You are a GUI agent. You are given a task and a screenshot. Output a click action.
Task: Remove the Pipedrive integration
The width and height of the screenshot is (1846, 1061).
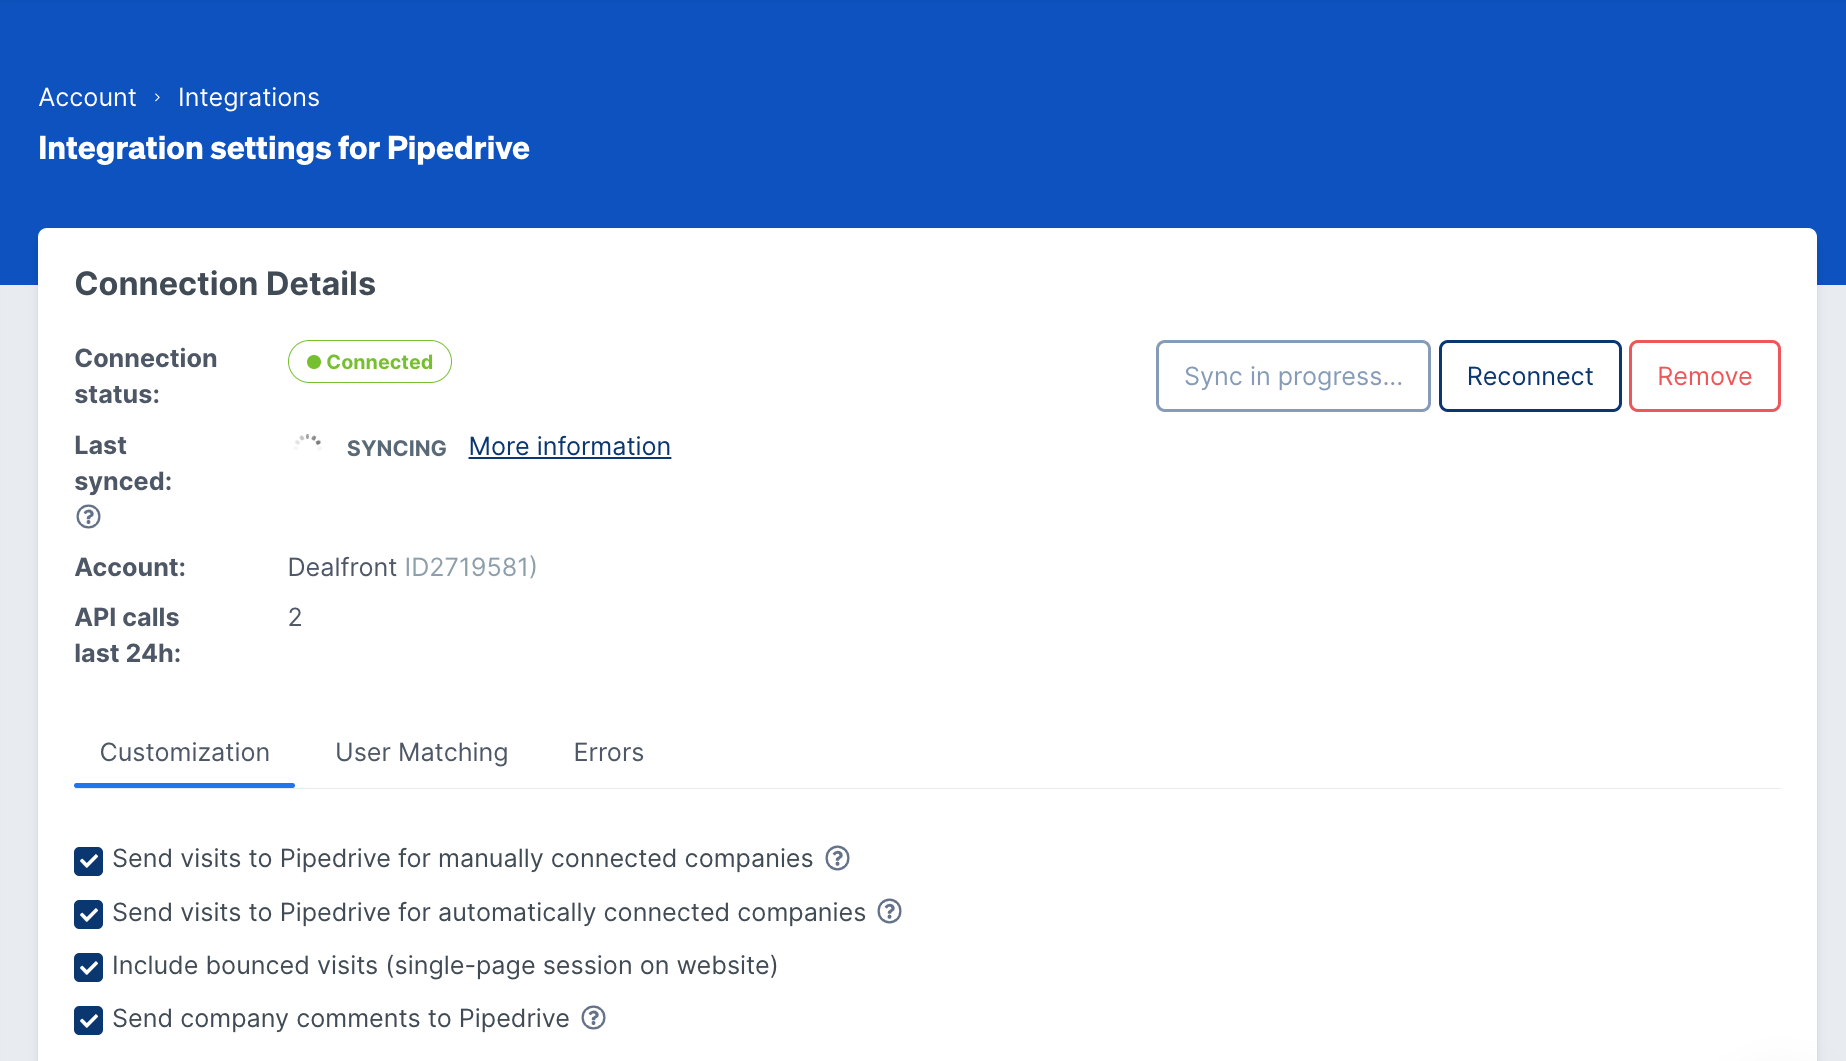click(x=1705, y=376)
